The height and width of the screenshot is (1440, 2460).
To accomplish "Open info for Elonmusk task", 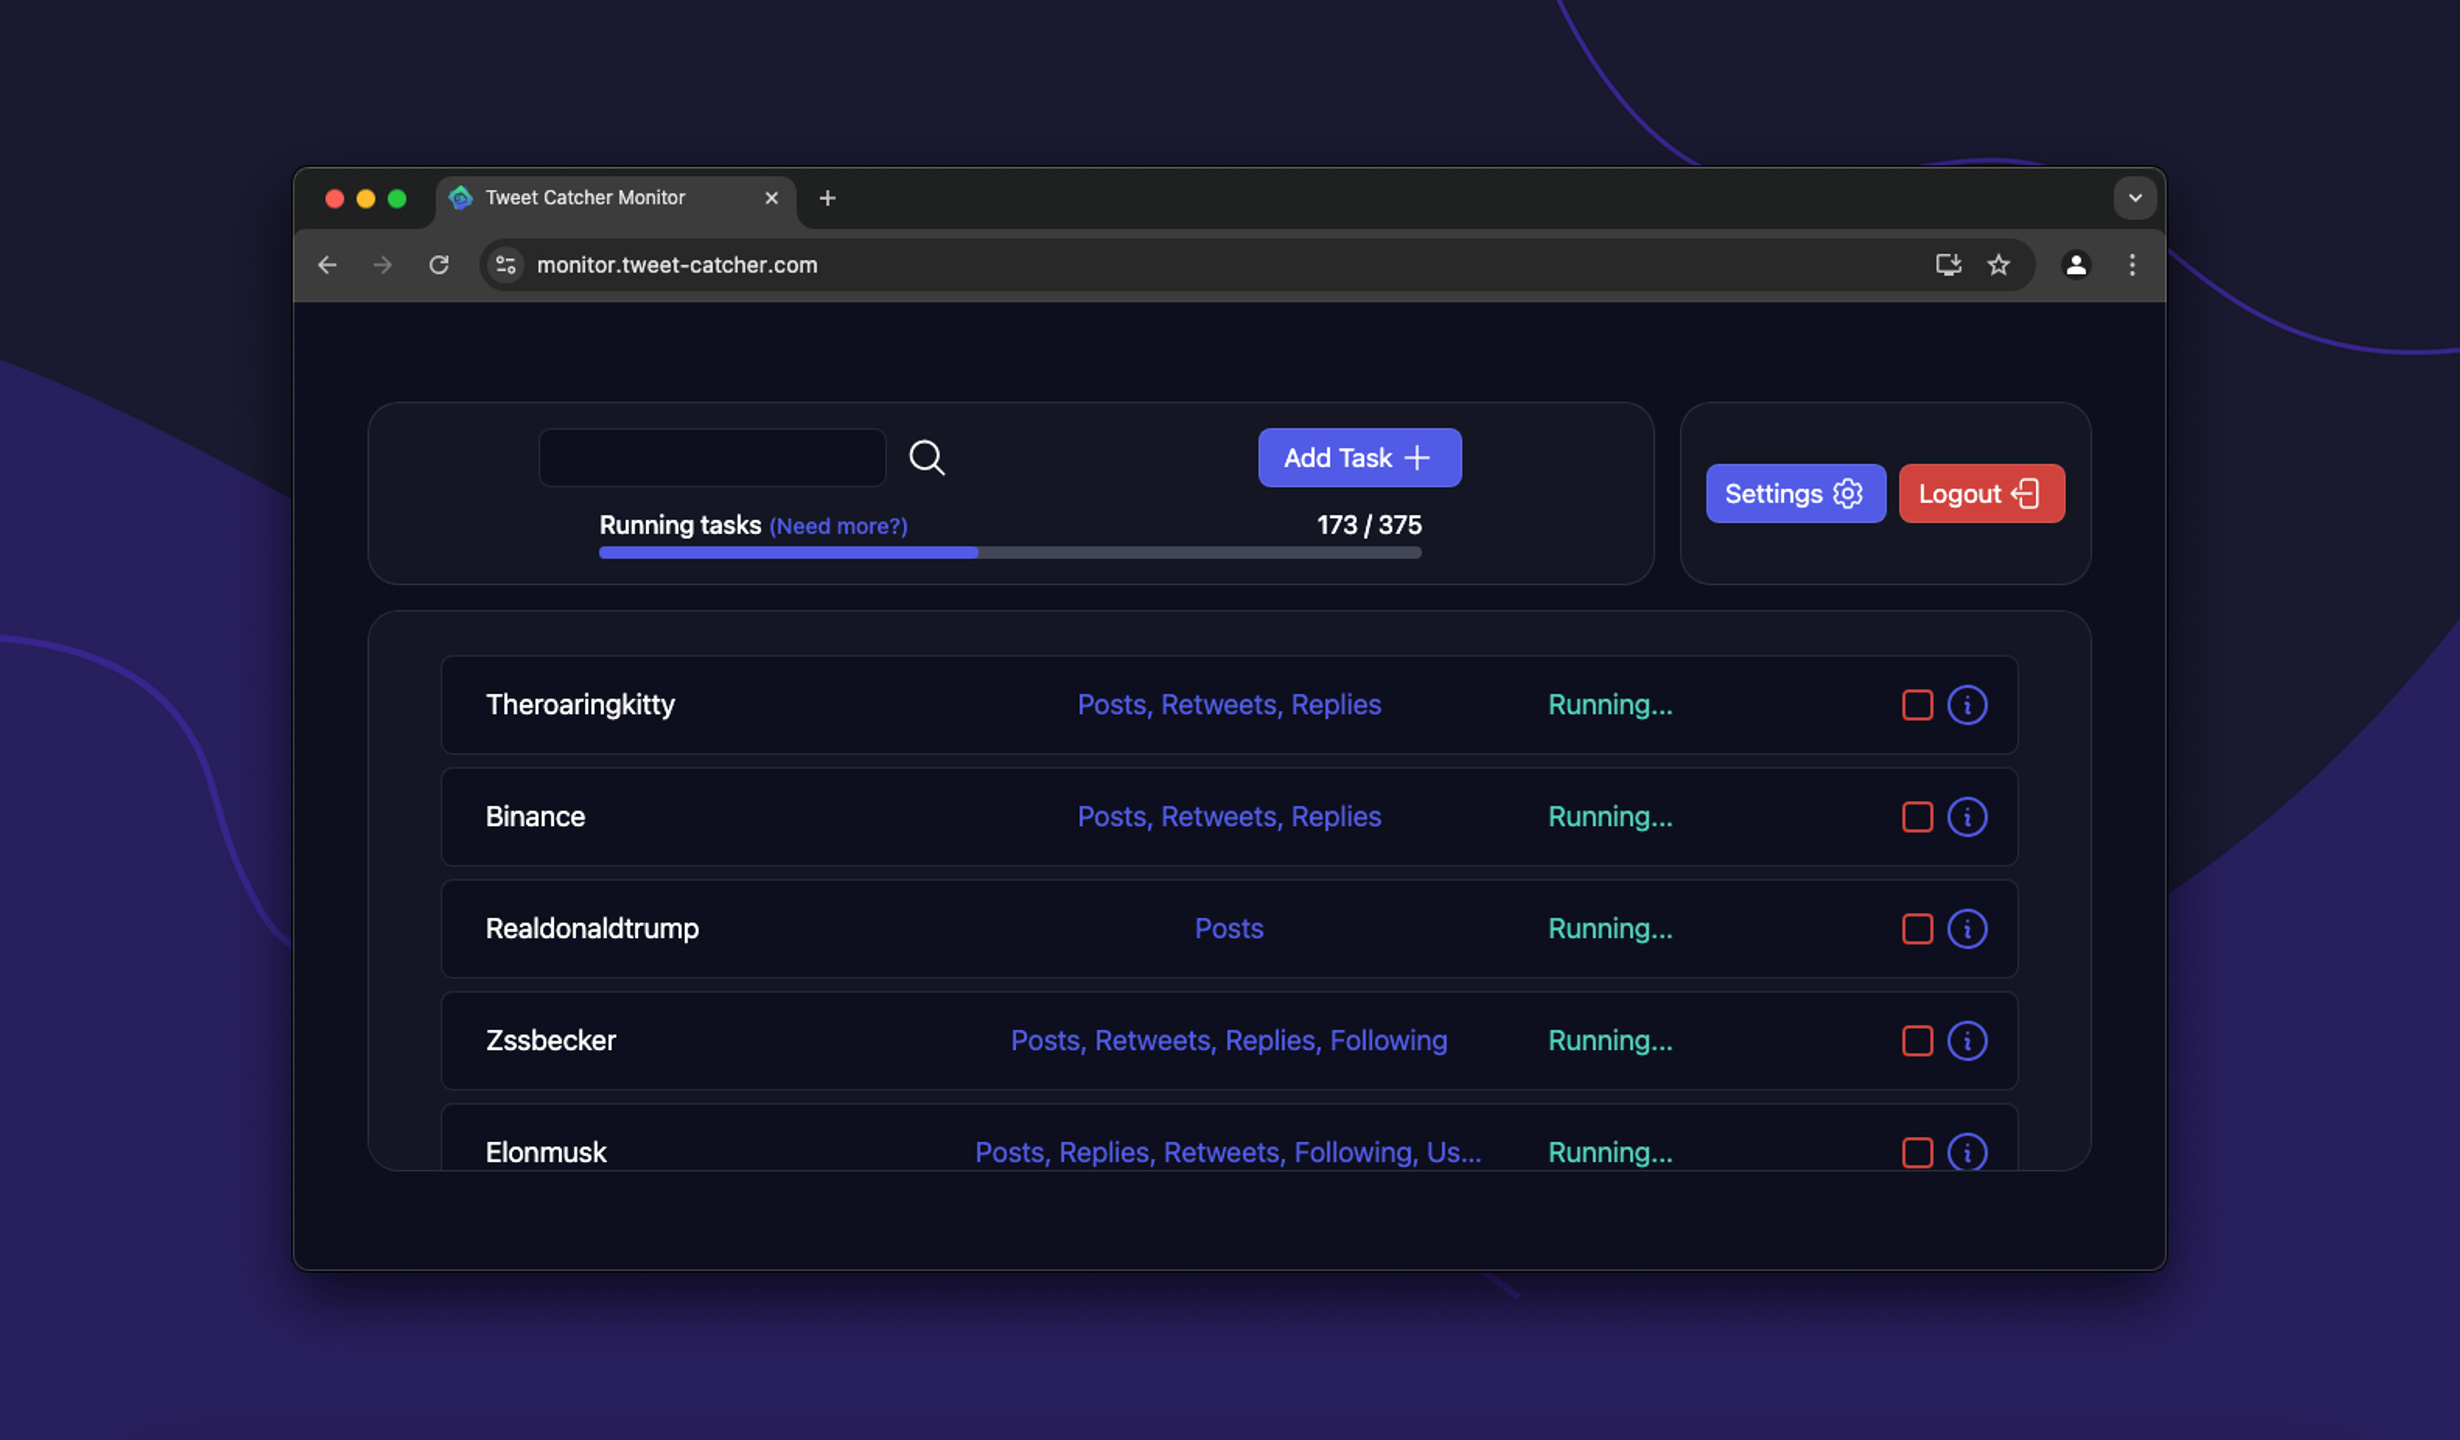I will tap(1966, 1152).
